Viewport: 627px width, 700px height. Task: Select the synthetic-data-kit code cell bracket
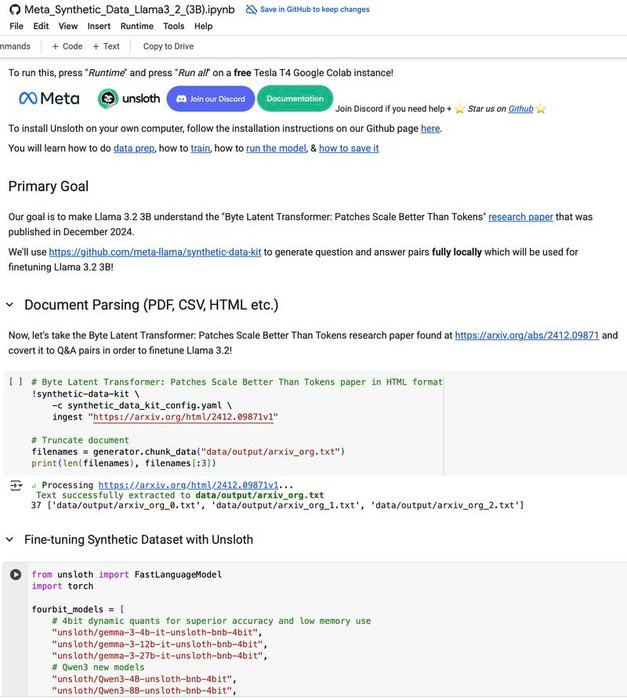click(15, 381)
